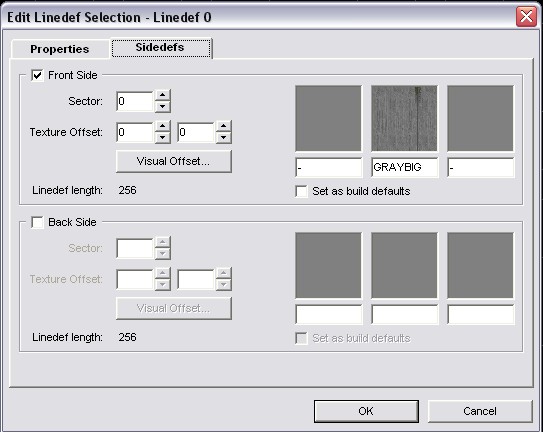Cancel the linedef edit dialog
This screenshot has height=432, width=543.
click(x=480, y=411)
